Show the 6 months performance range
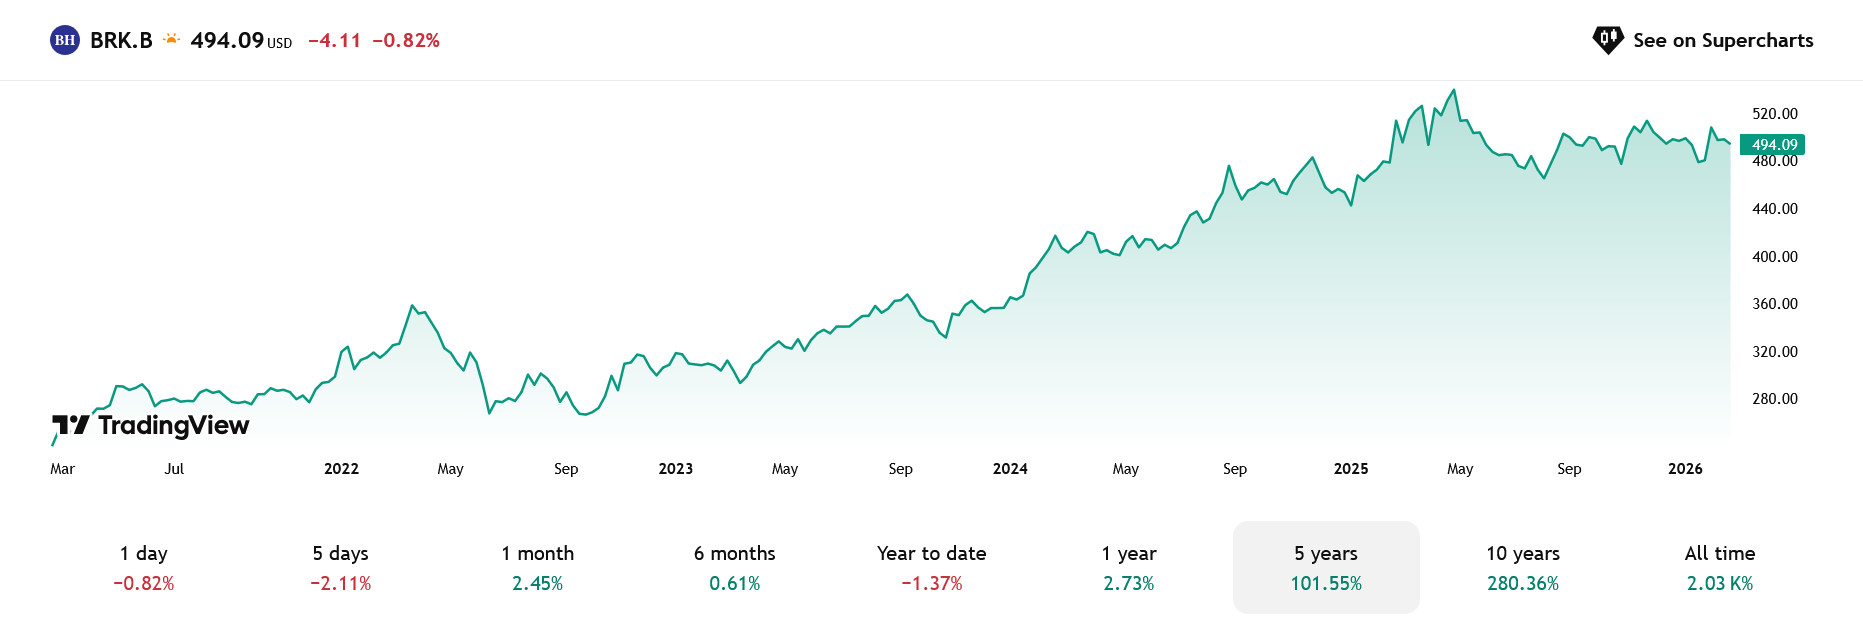The width and height of the screenshot is (1863, 632). [x=734, y=567]
